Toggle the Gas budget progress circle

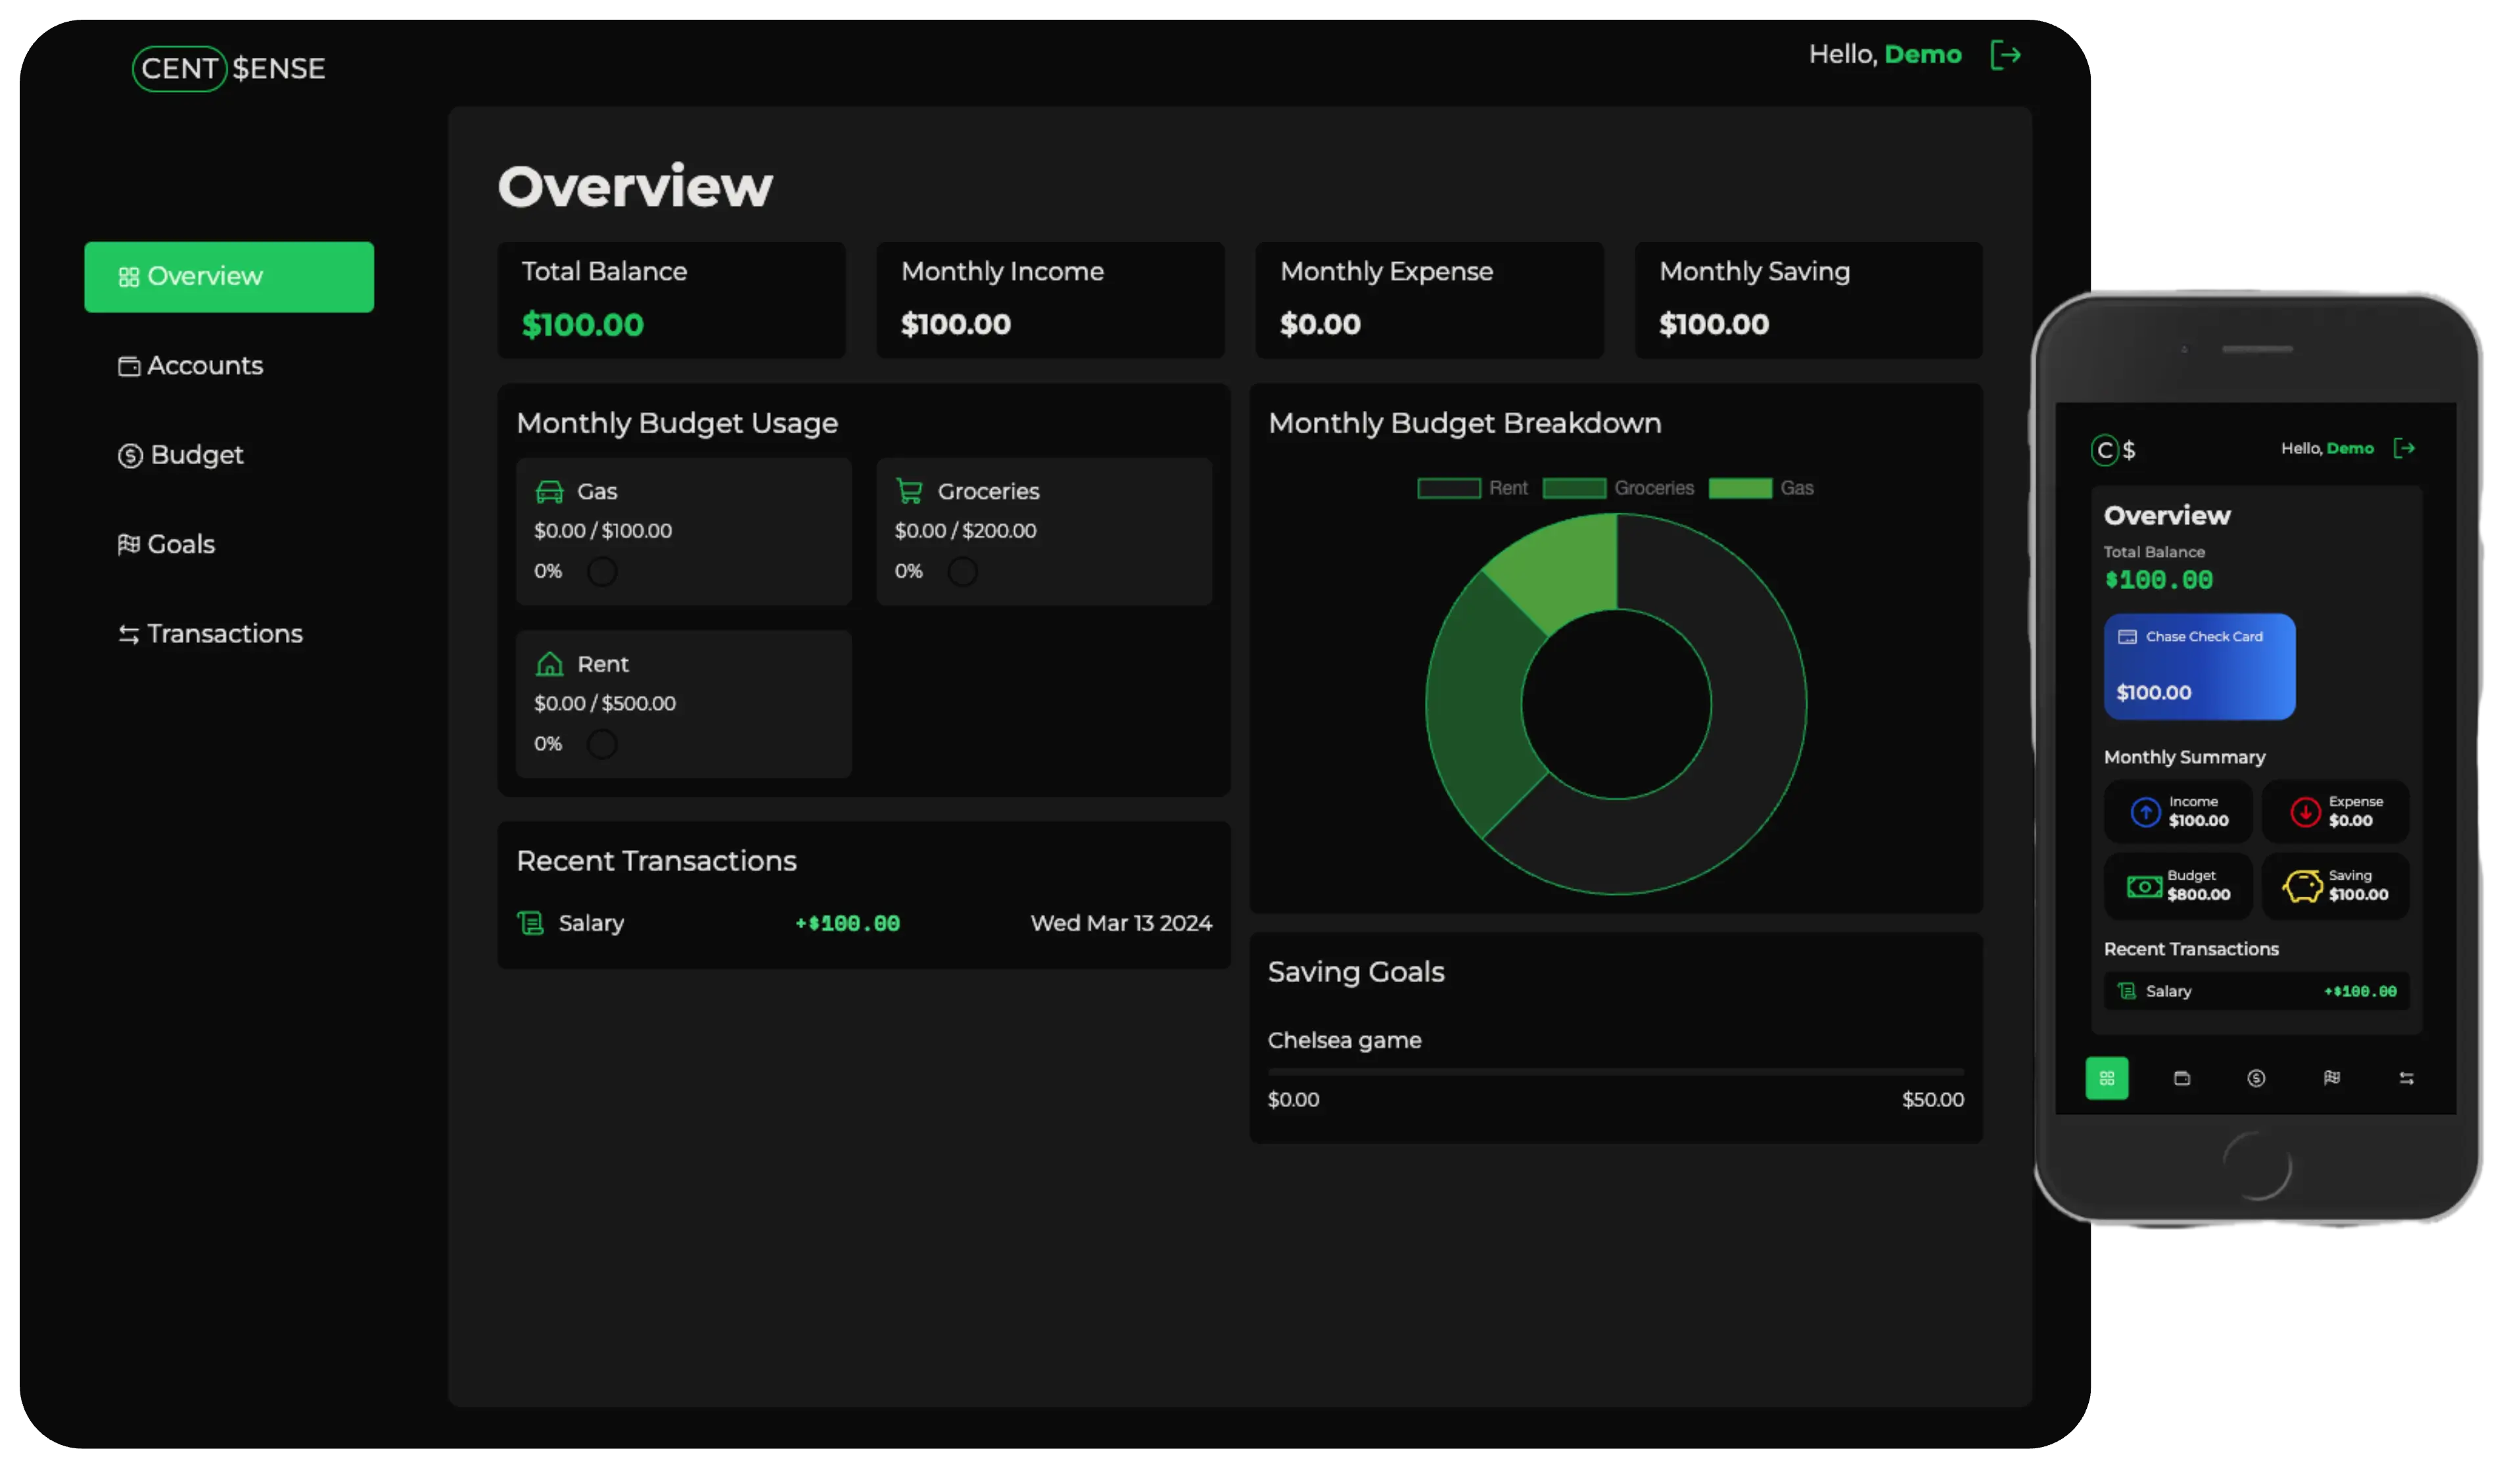603,571
